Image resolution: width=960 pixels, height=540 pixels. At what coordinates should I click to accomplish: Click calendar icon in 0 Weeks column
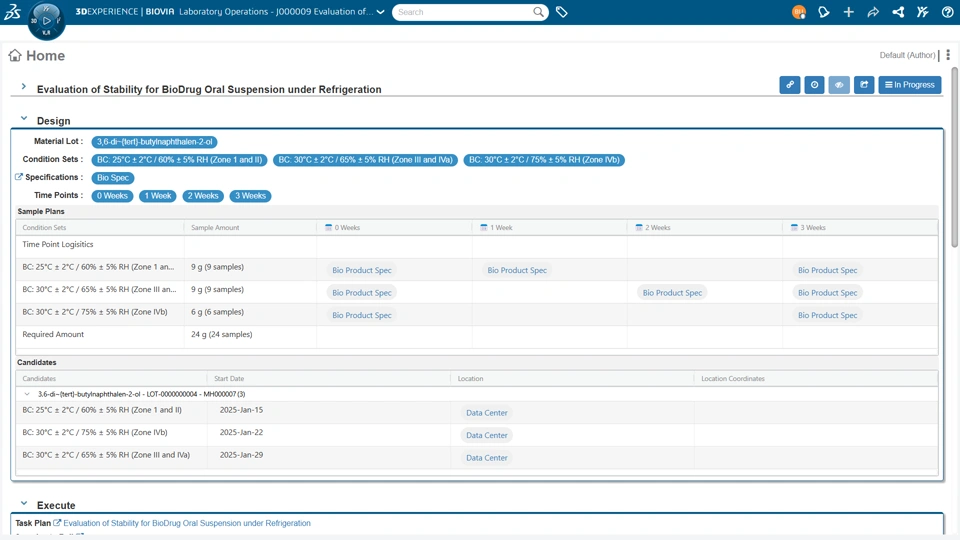point(328,227)
